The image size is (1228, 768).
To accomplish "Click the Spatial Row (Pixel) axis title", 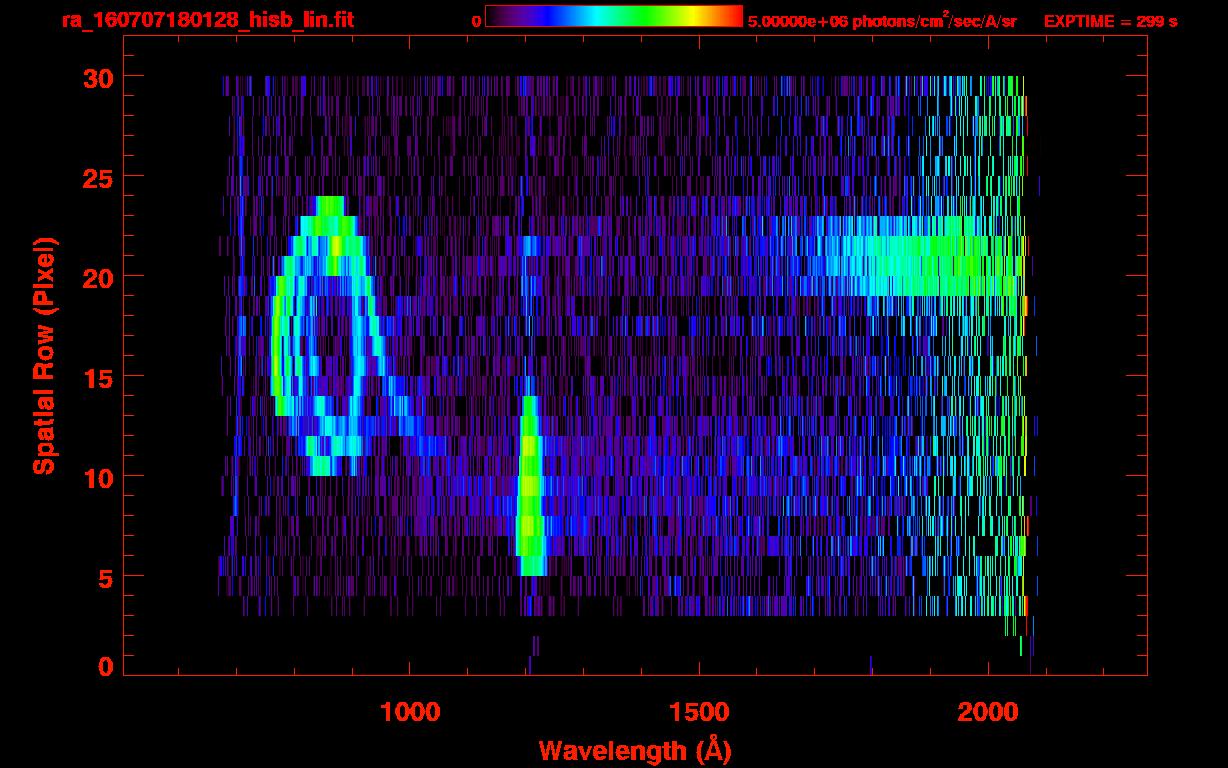I will click(x=43, y=356).
